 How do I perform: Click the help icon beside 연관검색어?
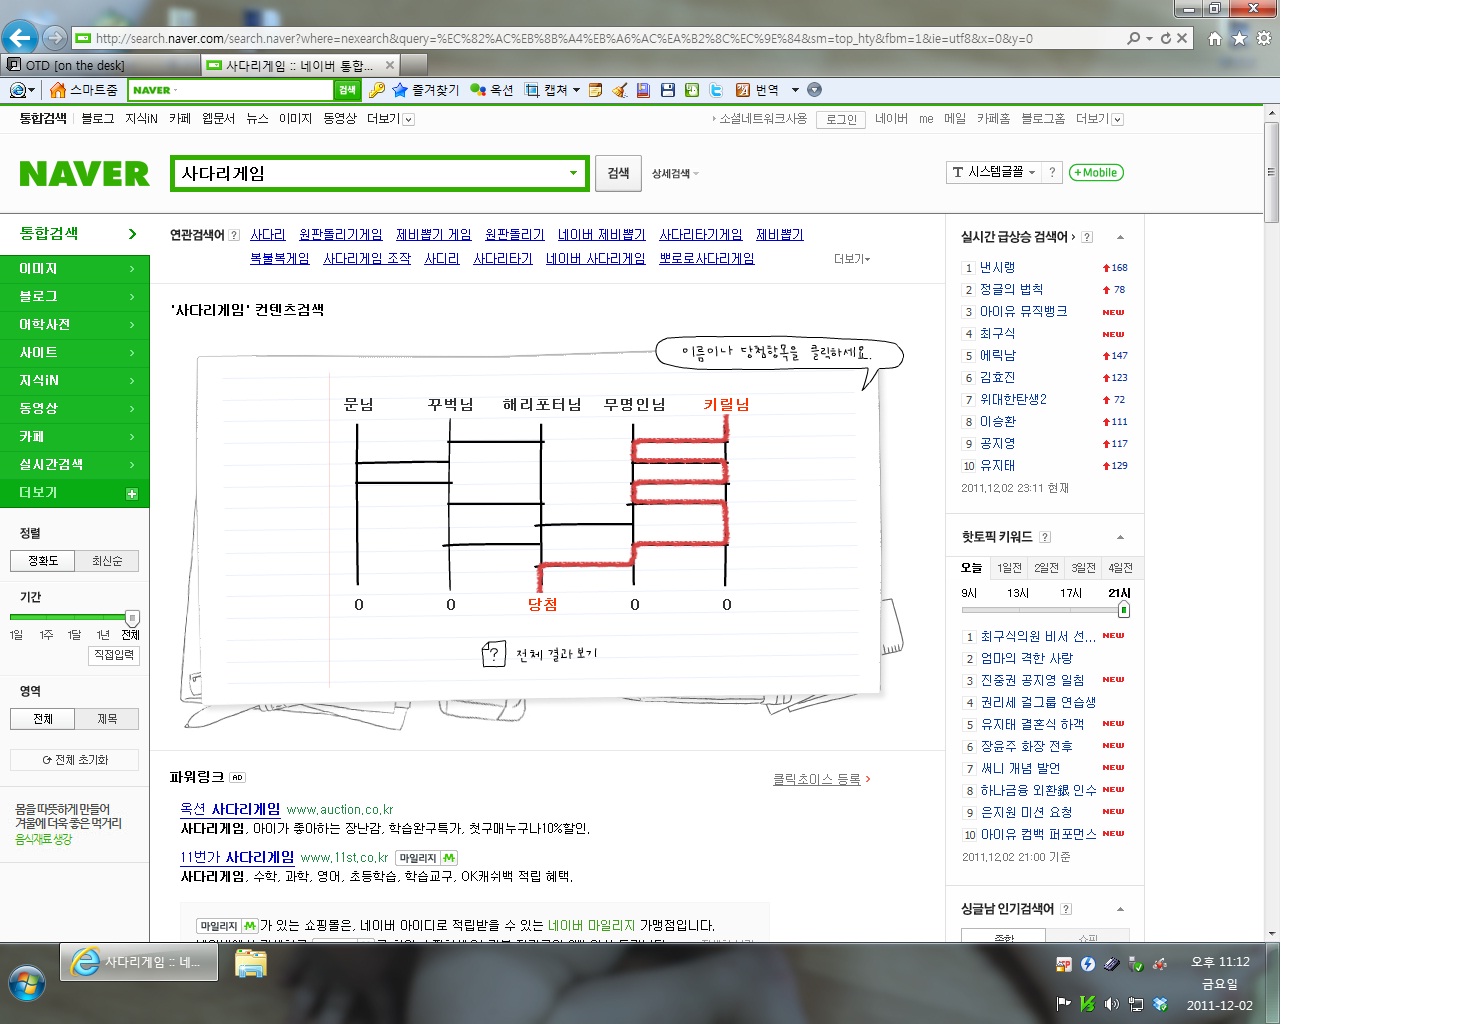pyautogui.click(x=234, y=235)
